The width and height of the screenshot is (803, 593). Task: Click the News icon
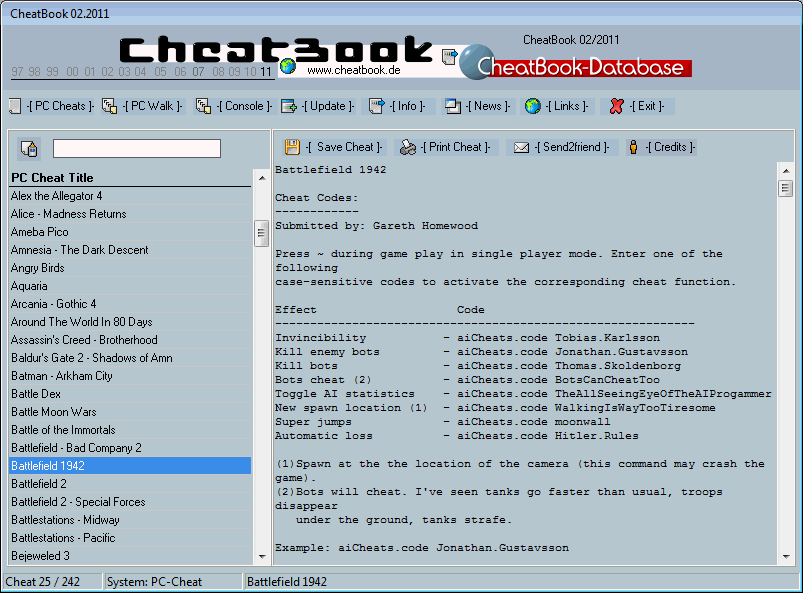coord(453,107)
